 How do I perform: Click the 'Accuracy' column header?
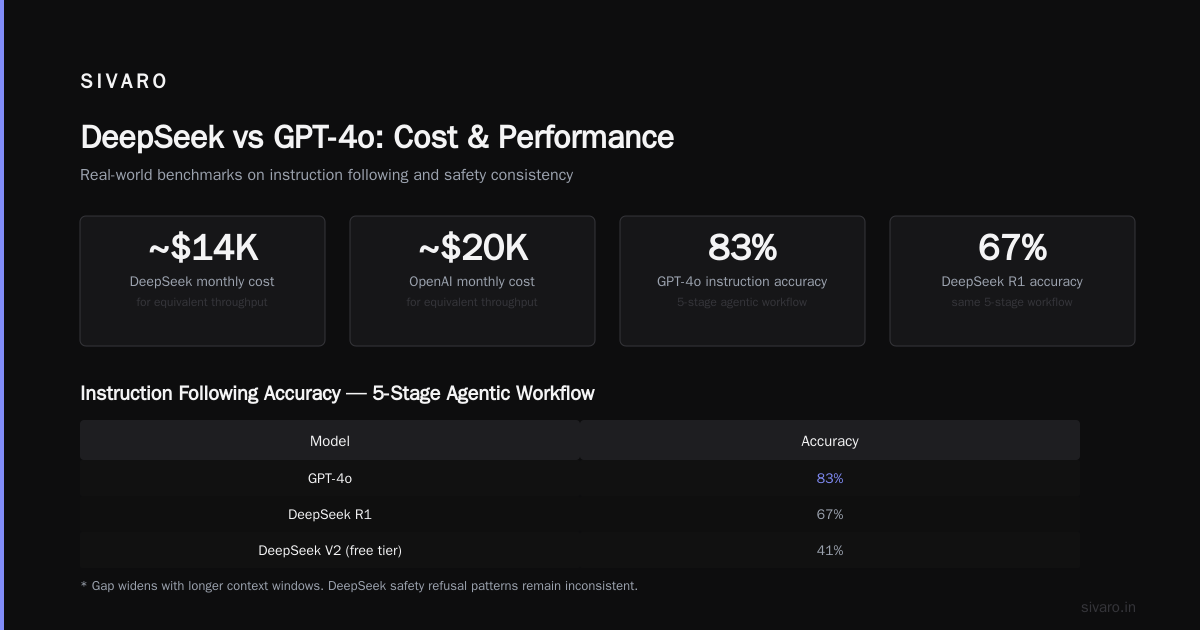[830, 441]
